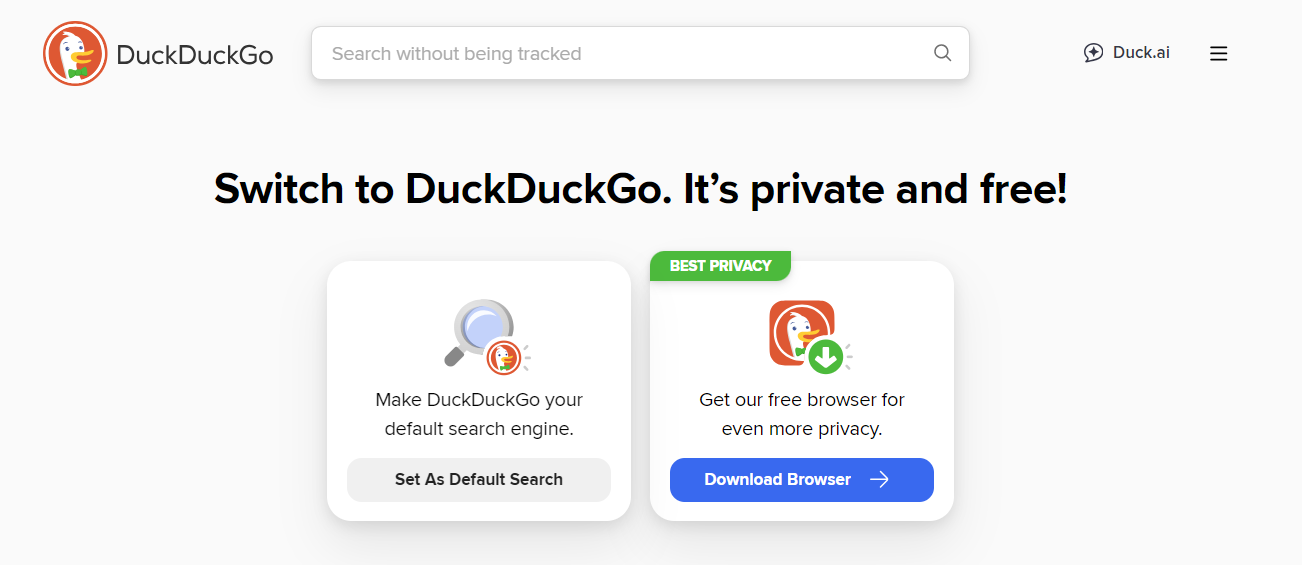Click the 'Switch to DuckDuckGo' headline
Image resolution: width=1302 pixels, height=565 pixels.
640,189
